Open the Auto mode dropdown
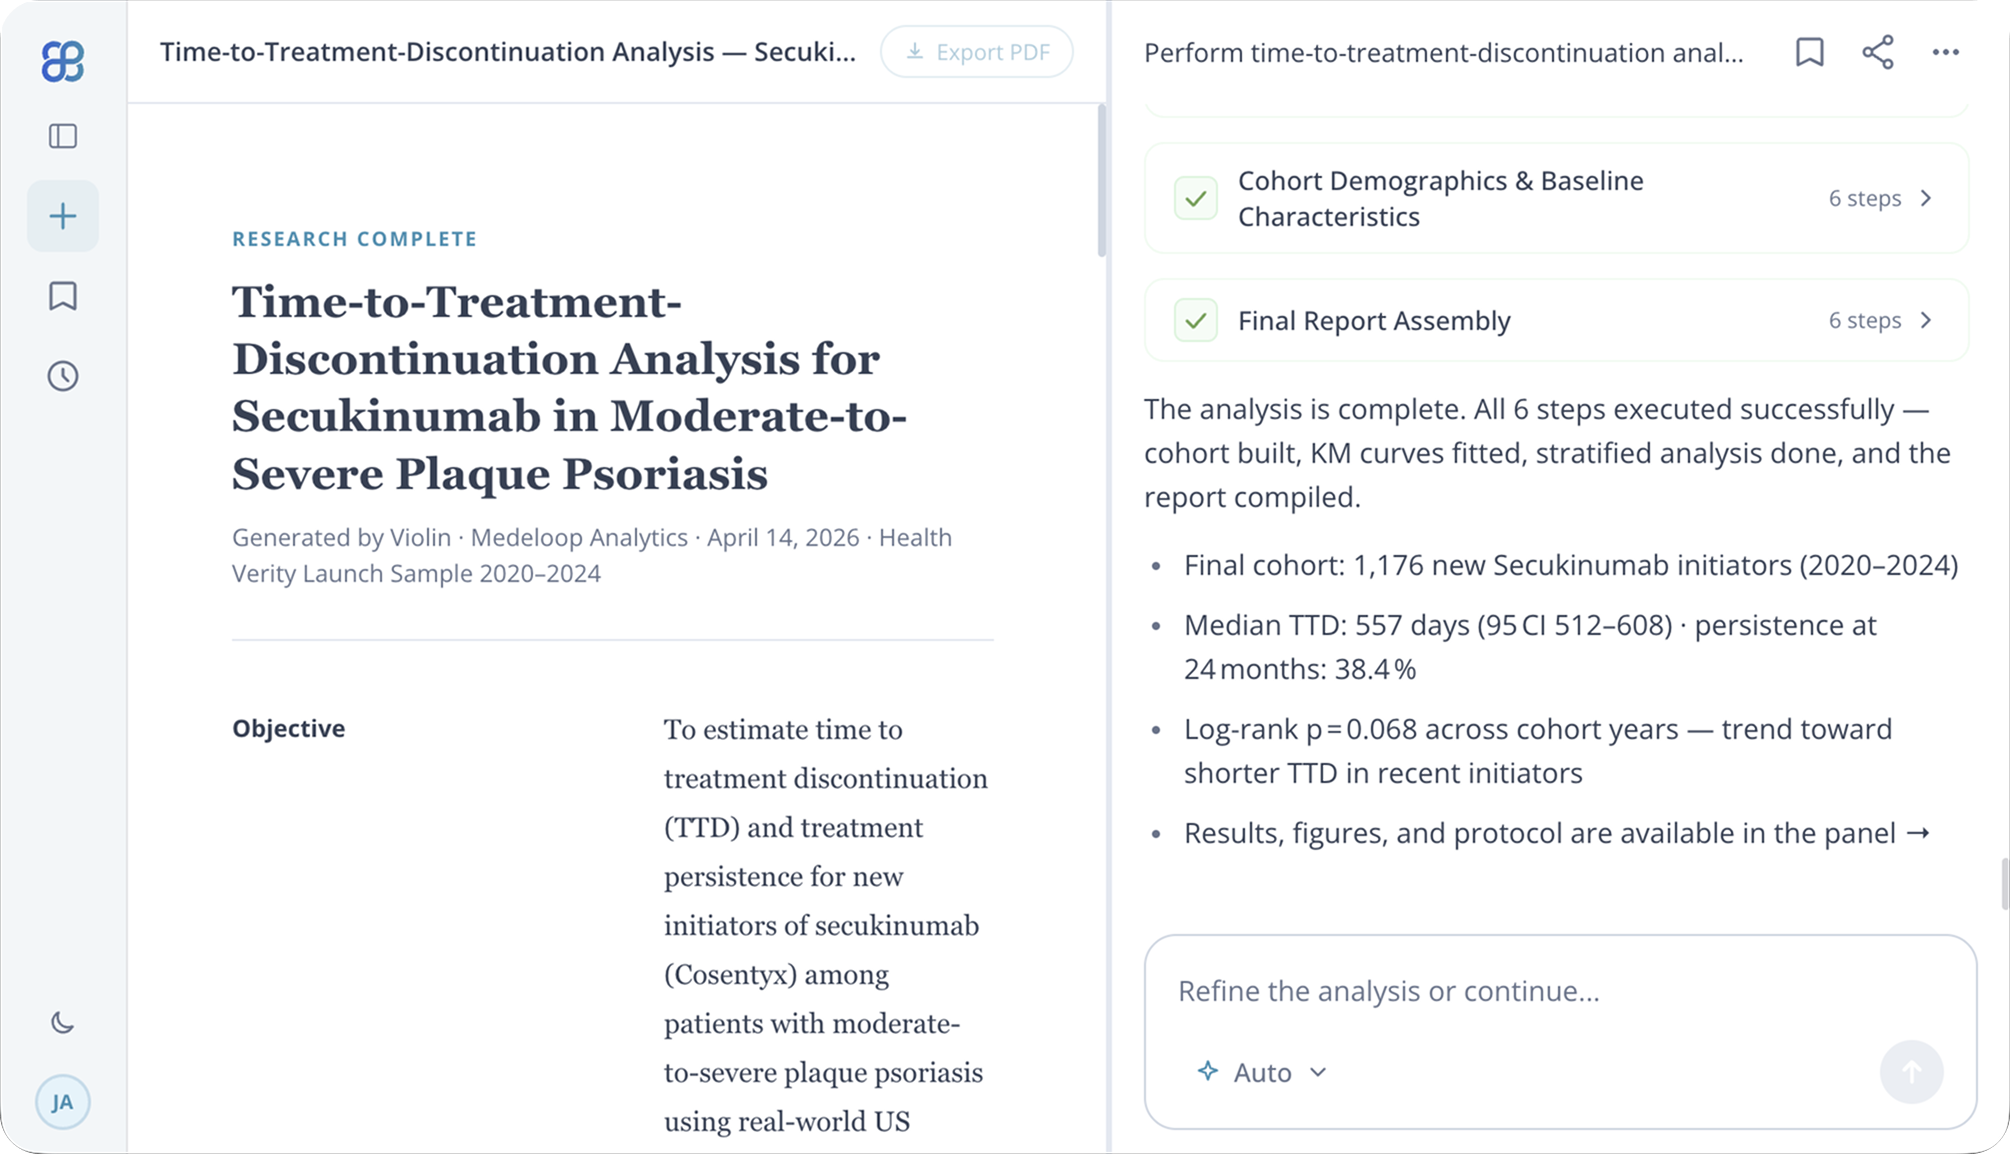The width and height of the screenshot is (2010, 1154). click(1263, 1071)
